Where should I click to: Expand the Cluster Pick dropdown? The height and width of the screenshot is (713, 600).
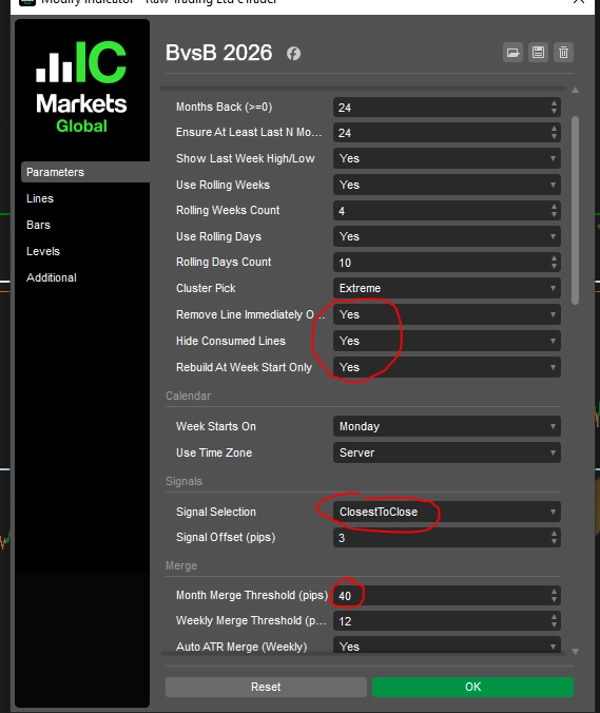tap(446, 288)
